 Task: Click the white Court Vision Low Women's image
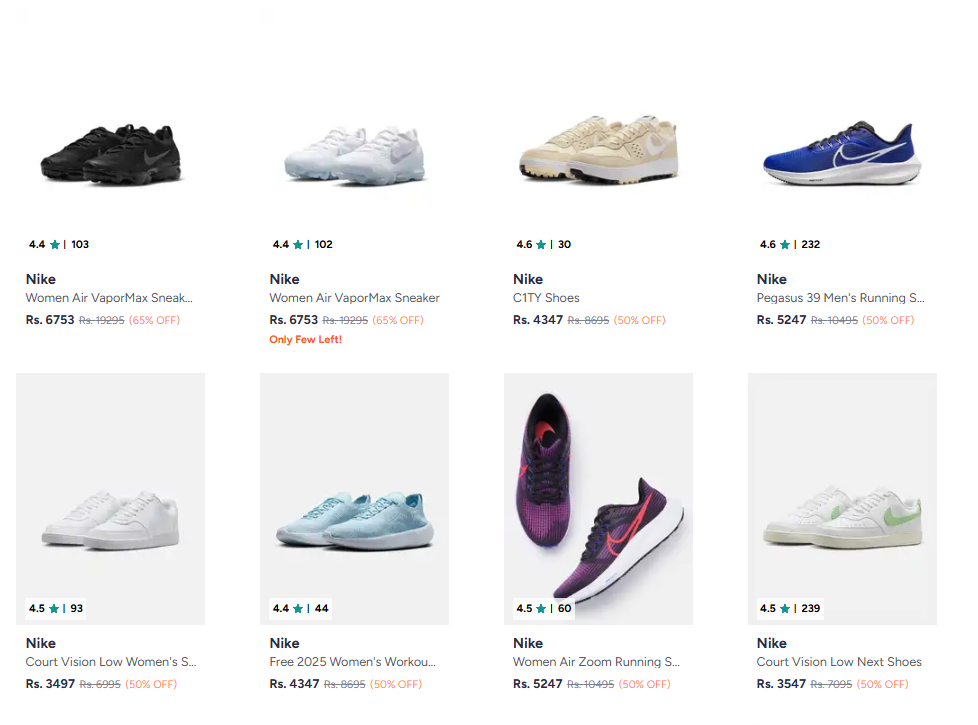[x=110, y=520]
